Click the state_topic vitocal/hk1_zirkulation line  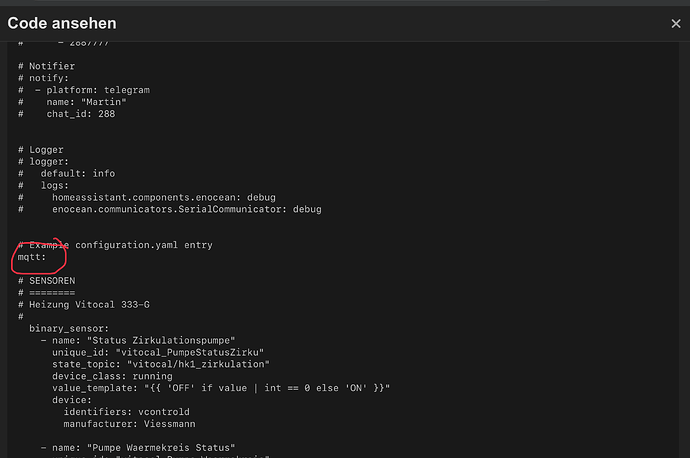point(161,364)
